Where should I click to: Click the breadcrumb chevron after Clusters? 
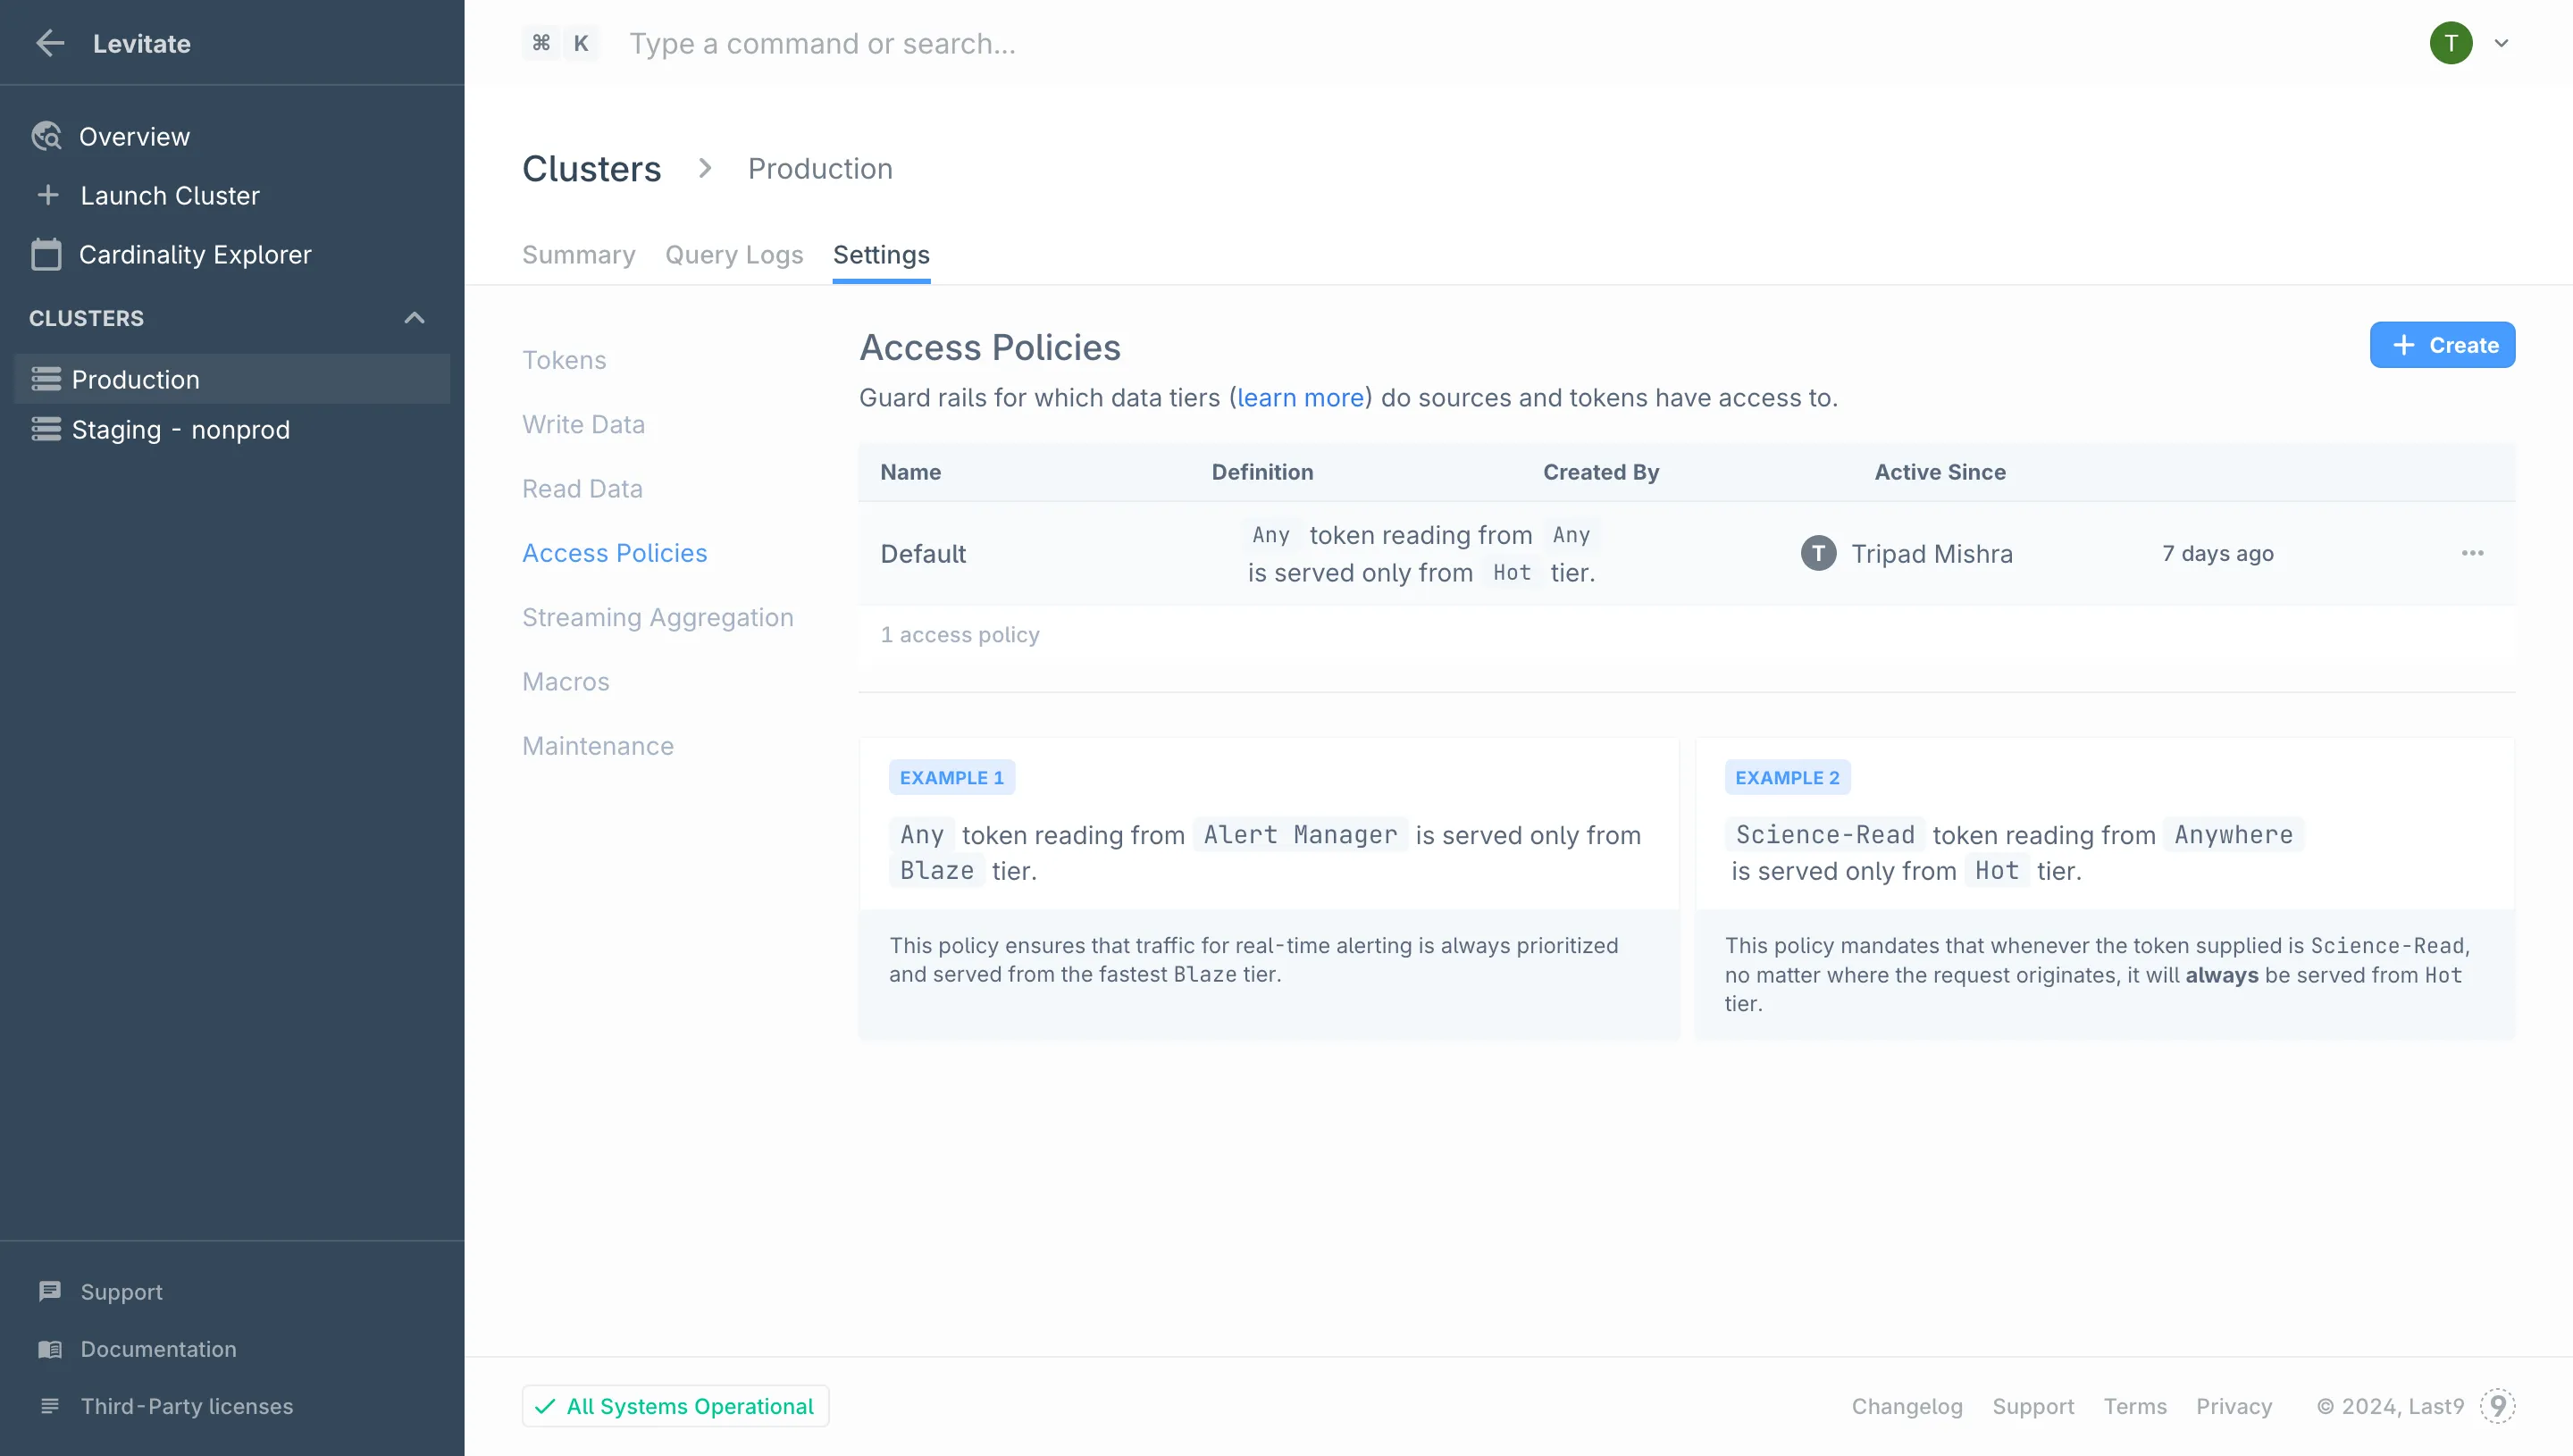click(x=705, y=168)
